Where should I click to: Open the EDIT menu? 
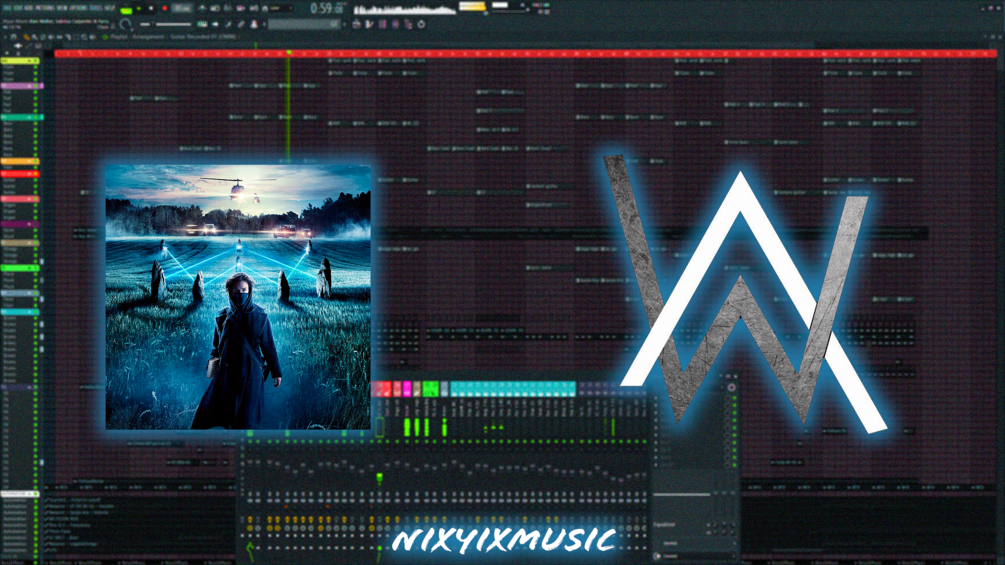point(17,8)
